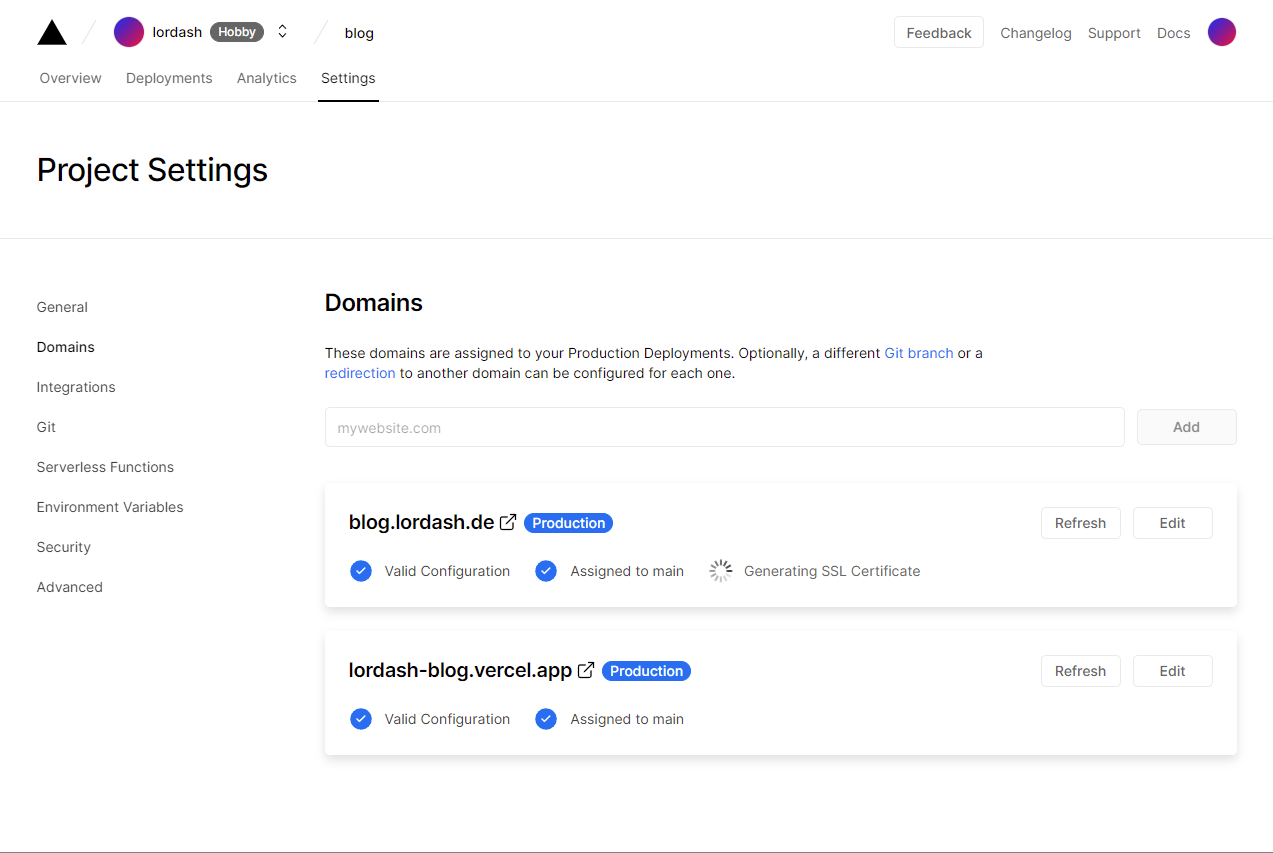Refresh the lordash-blog.vercel.app domain

point(1081,671)
